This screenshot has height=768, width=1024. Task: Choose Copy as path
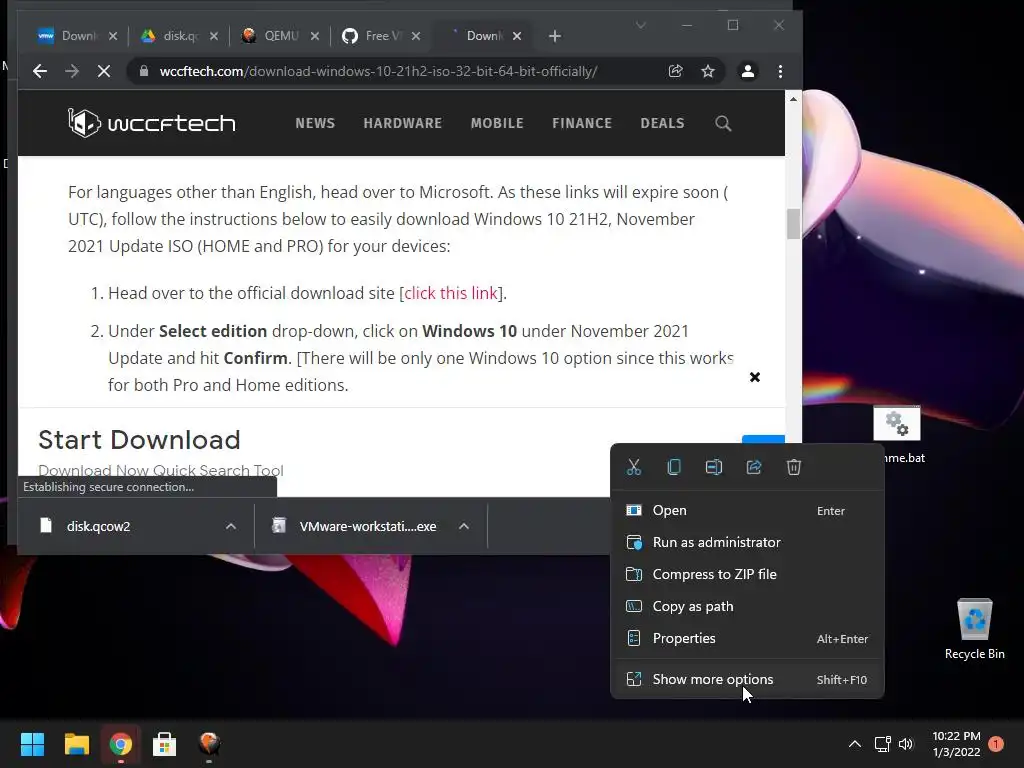tap(747, 606)
